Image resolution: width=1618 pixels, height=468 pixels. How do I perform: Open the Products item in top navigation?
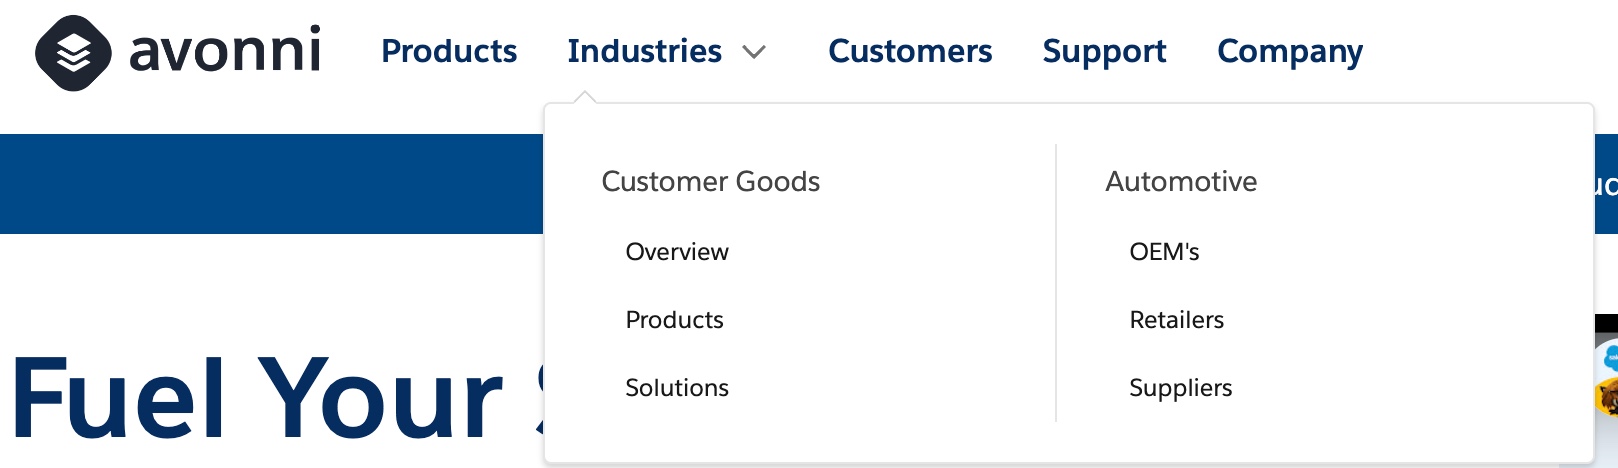click(449, 51)
